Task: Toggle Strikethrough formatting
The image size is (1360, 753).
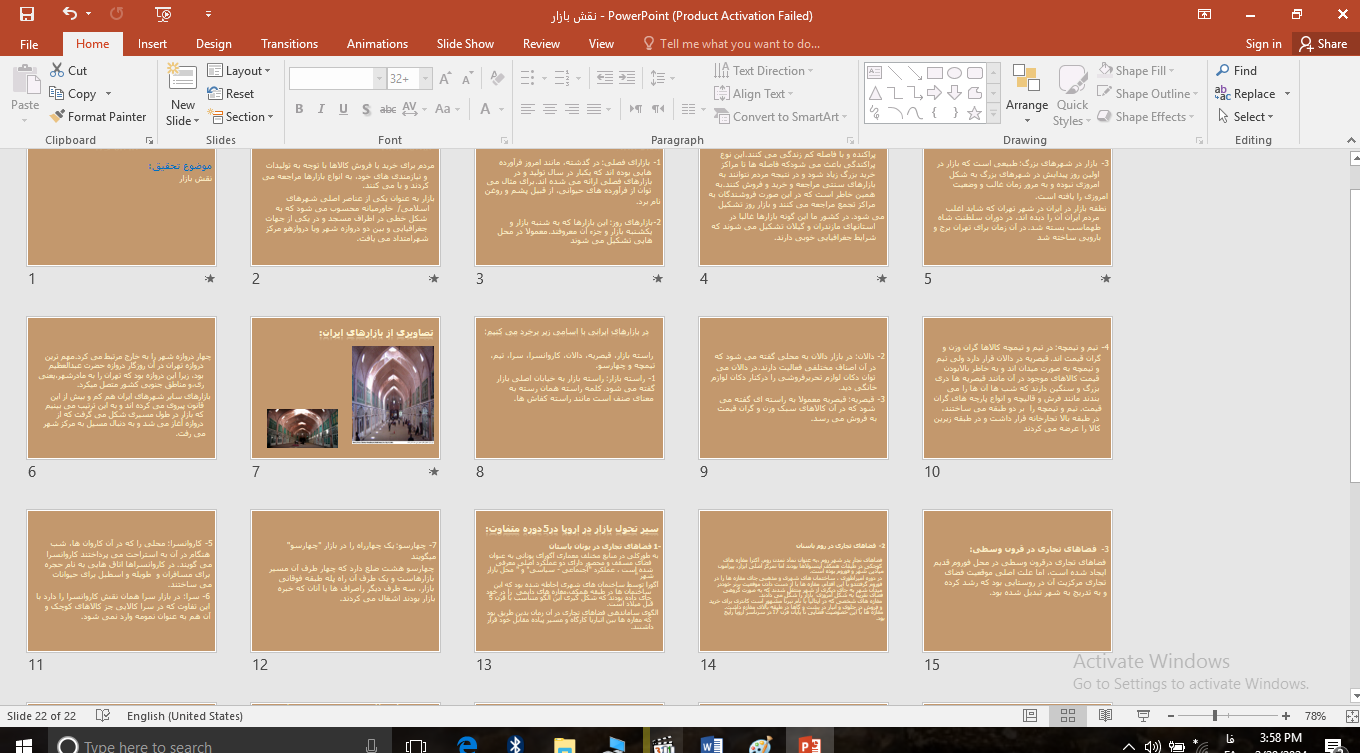Action: 389,109
